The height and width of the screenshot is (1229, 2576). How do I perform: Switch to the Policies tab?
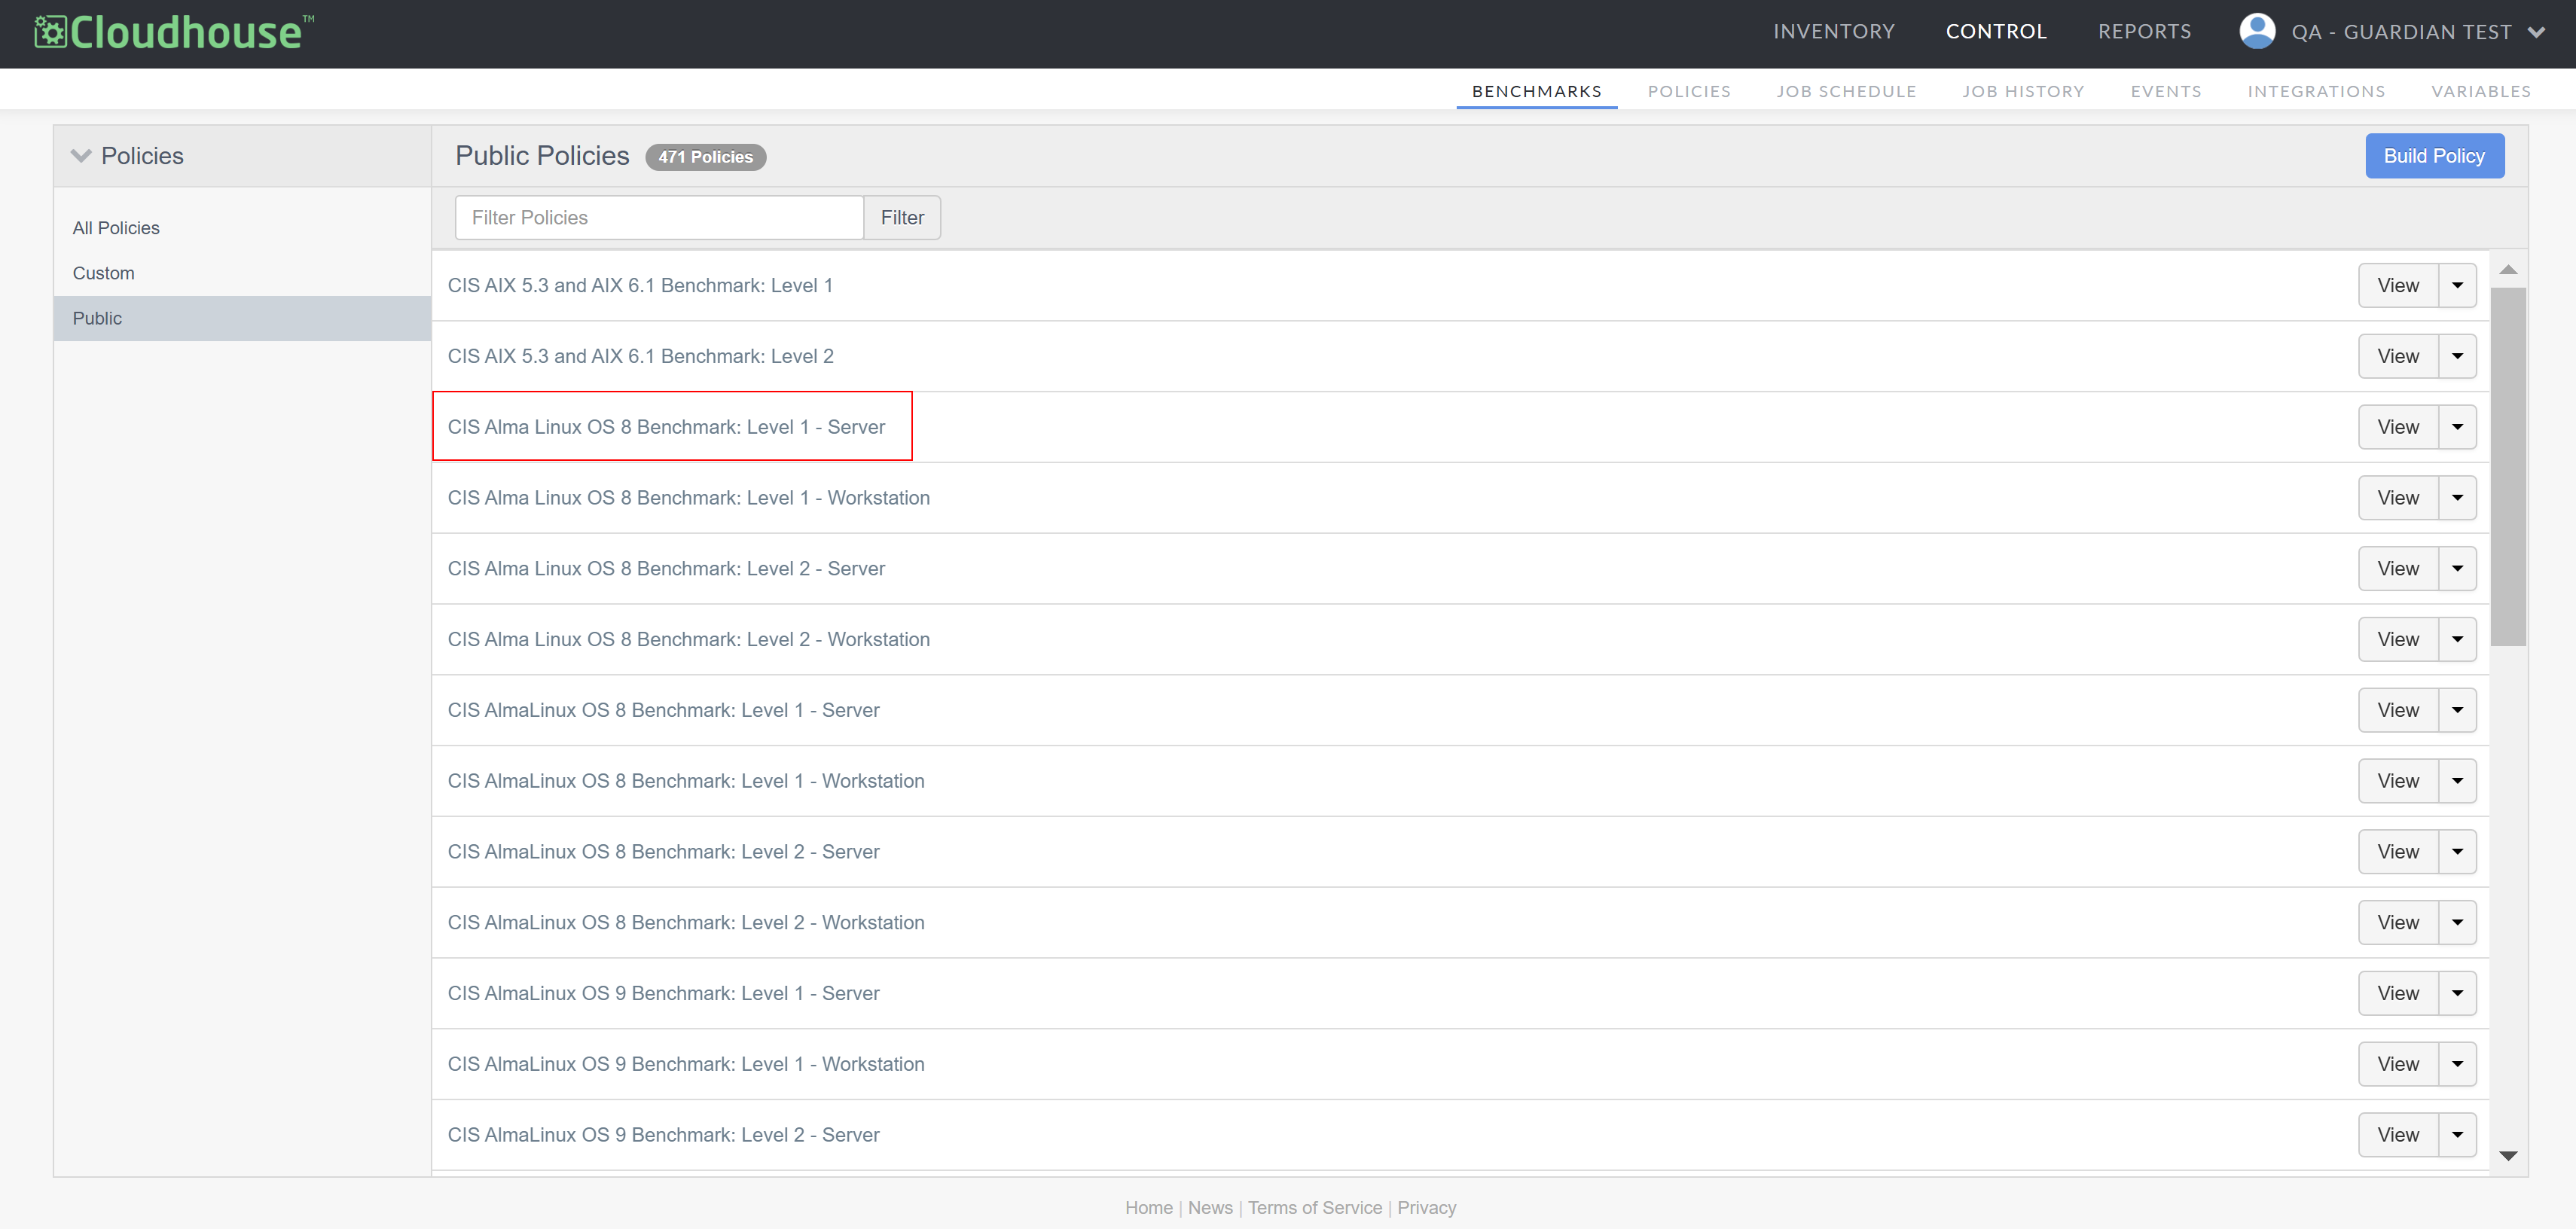[x=1689, y=91]
